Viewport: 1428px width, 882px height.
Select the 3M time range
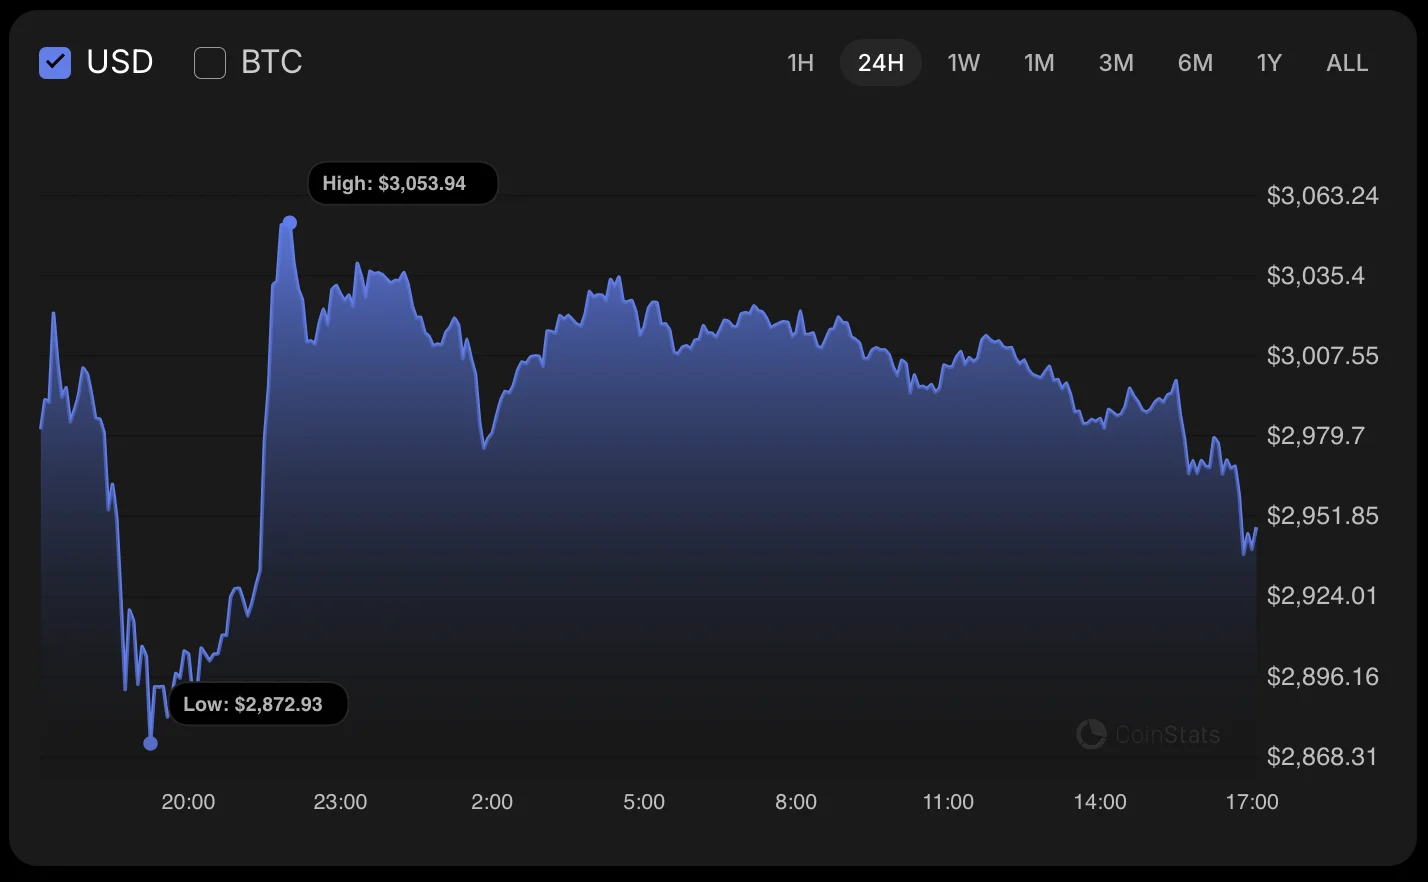pyautogui.click(x=1117, y=63)
